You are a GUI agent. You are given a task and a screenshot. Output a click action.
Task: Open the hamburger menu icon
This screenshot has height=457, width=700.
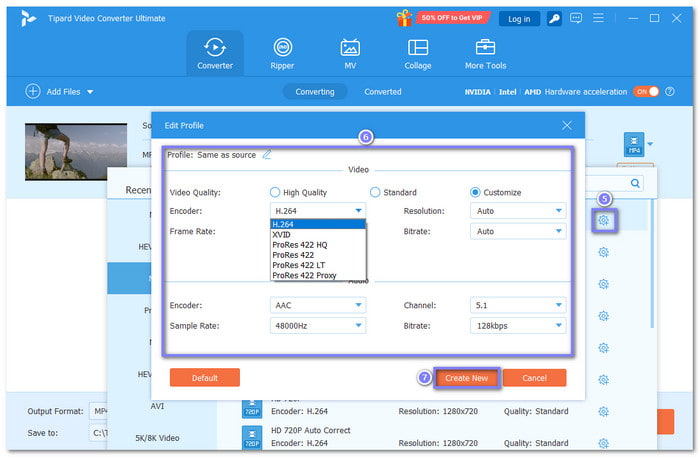point(598,18)
